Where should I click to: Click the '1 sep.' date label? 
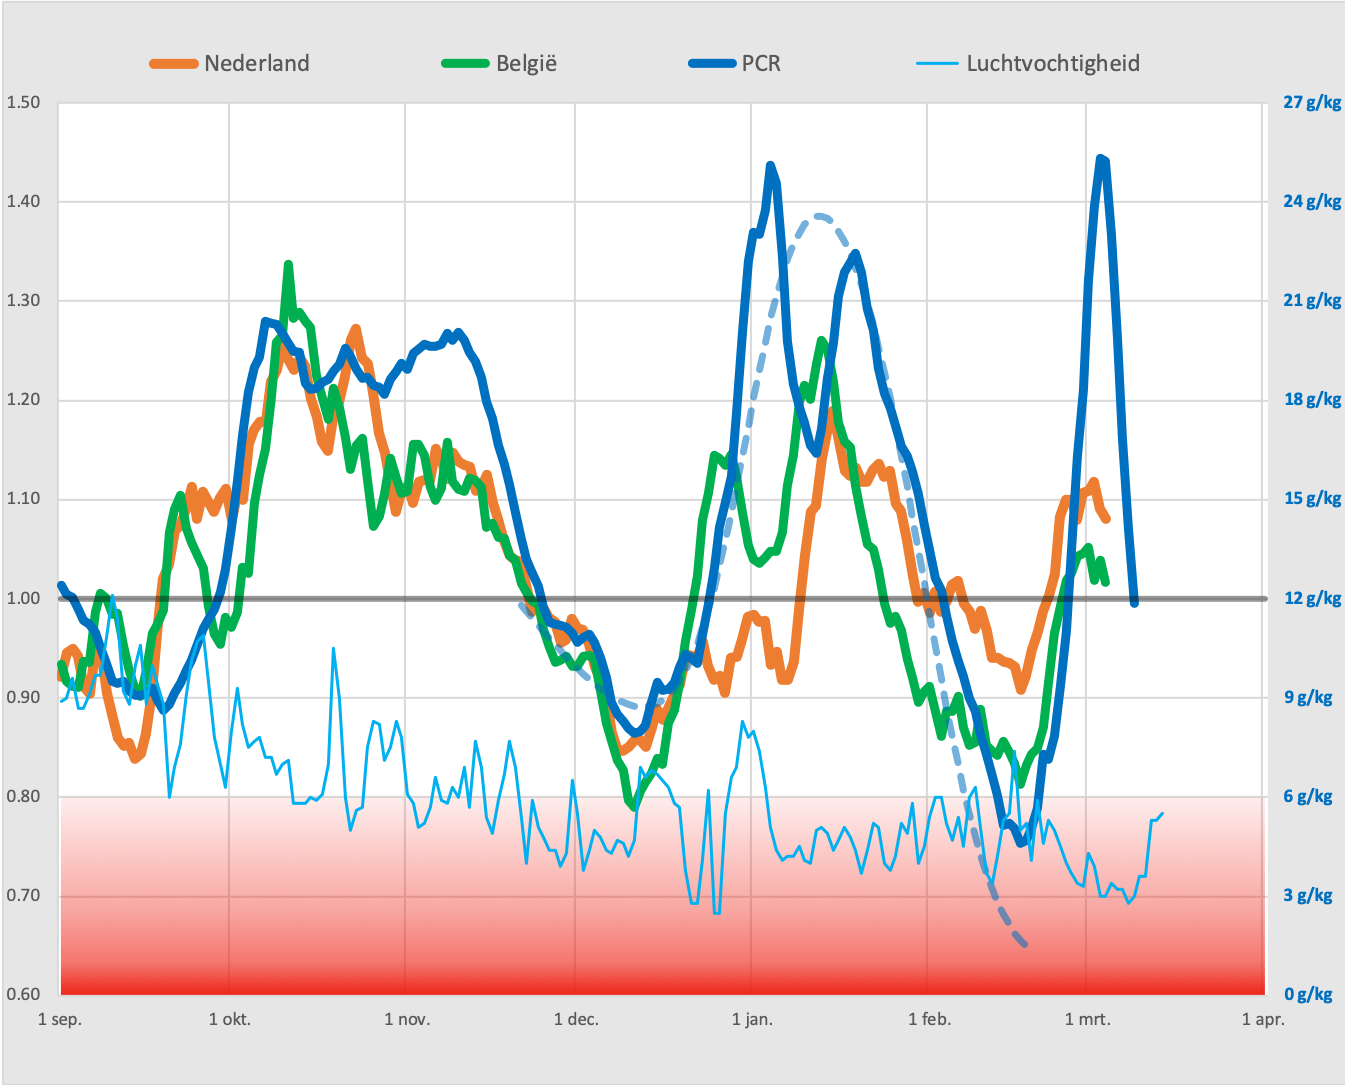[60, 1019]
